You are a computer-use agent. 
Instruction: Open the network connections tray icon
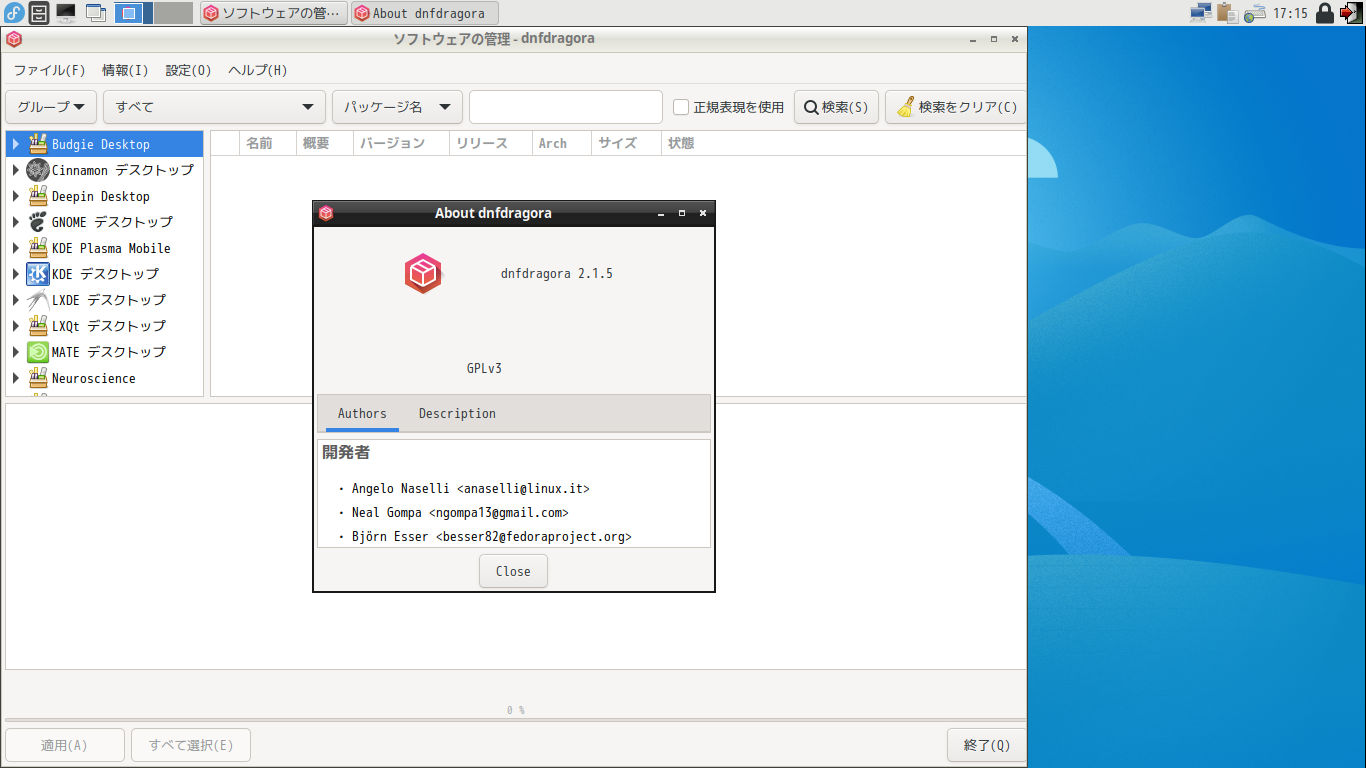click(1201, 13)
